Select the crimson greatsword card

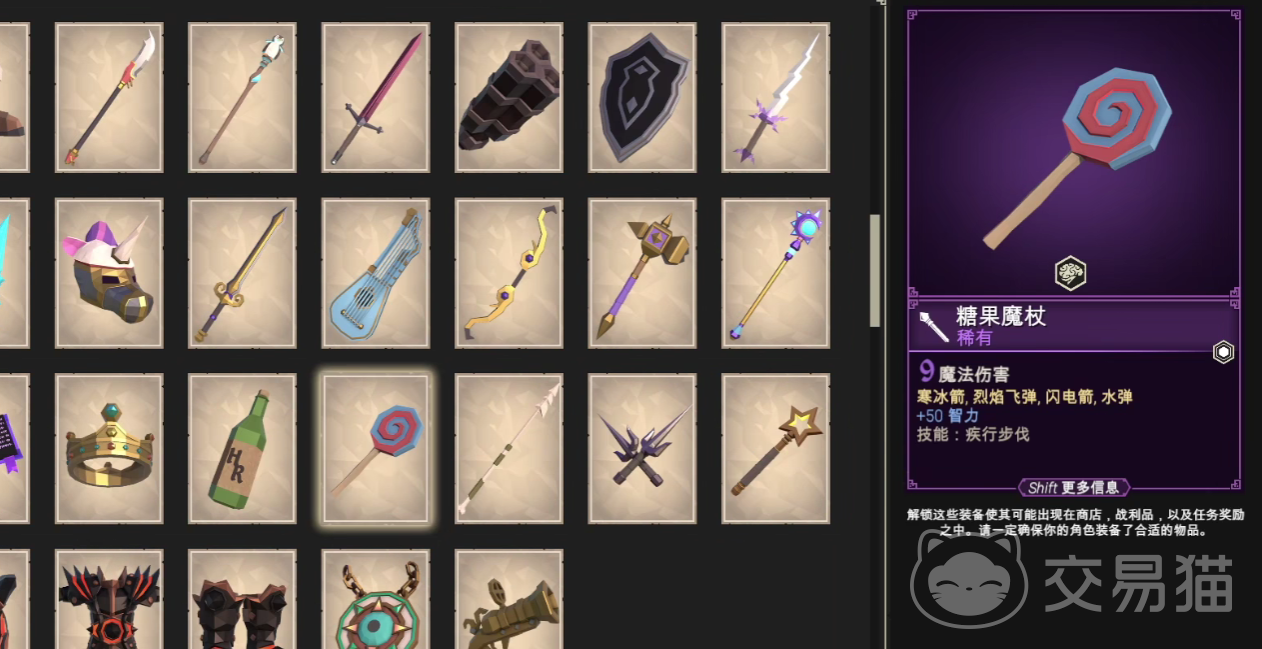pos(375,97)
